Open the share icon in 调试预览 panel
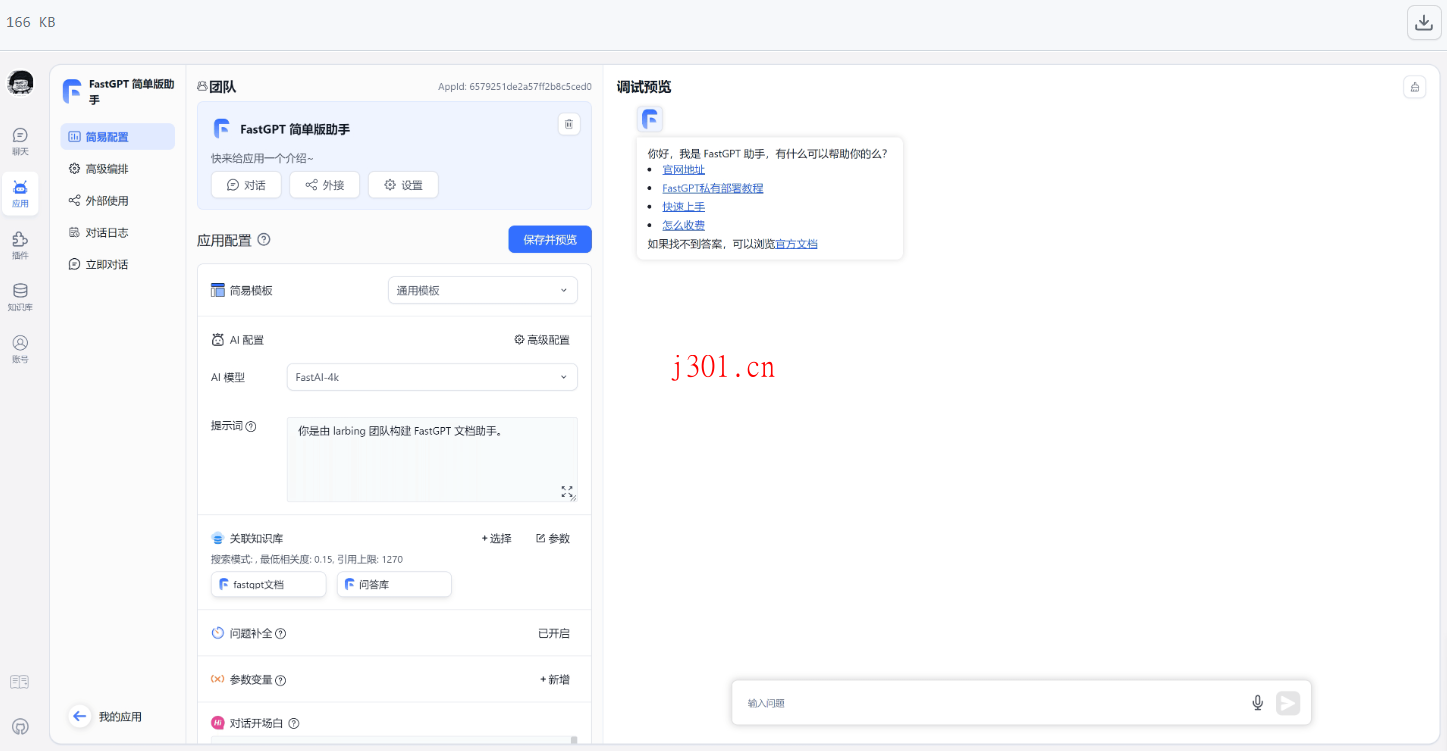Image resolution: width=1447 pixels, height=751 pixels. point(1414,87)
